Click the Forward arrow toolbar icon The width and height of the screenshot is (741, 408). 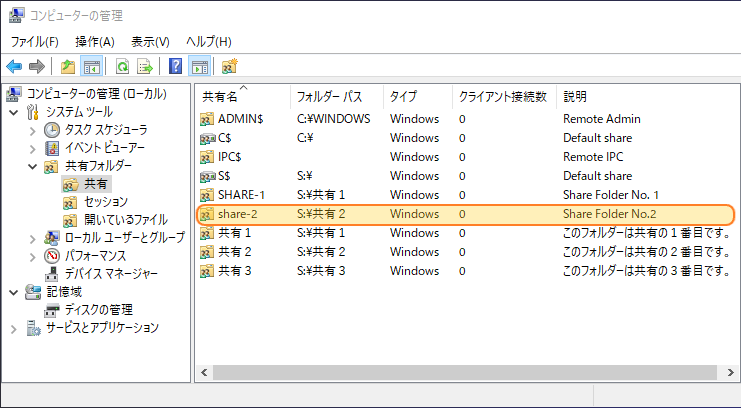tap(37, 67)
